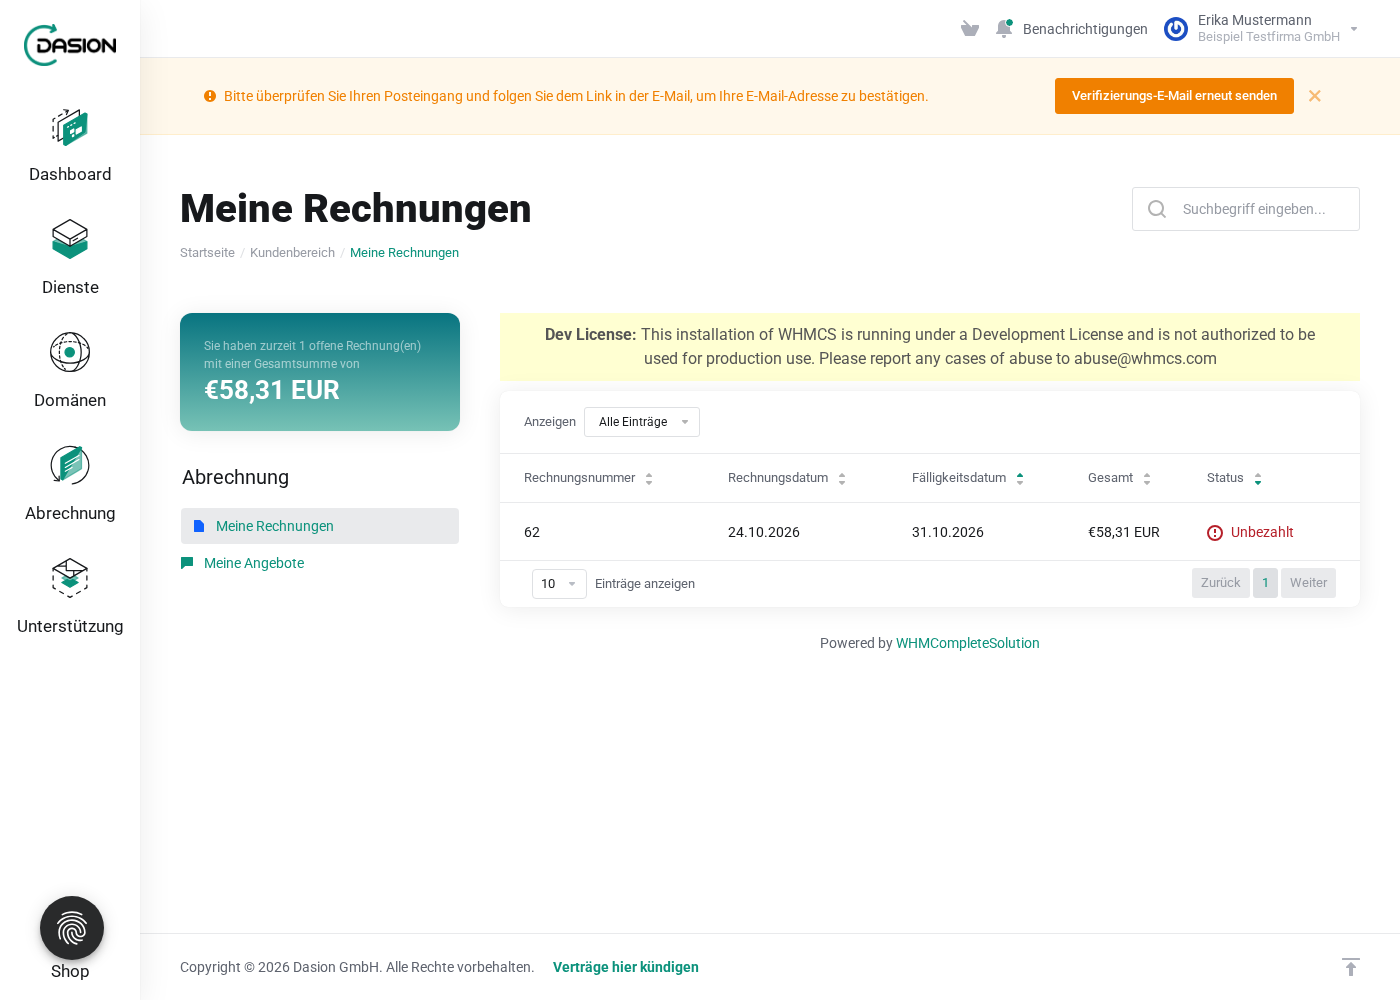
Task: Dismiss the email verification banner
Action: (1315, 96)
